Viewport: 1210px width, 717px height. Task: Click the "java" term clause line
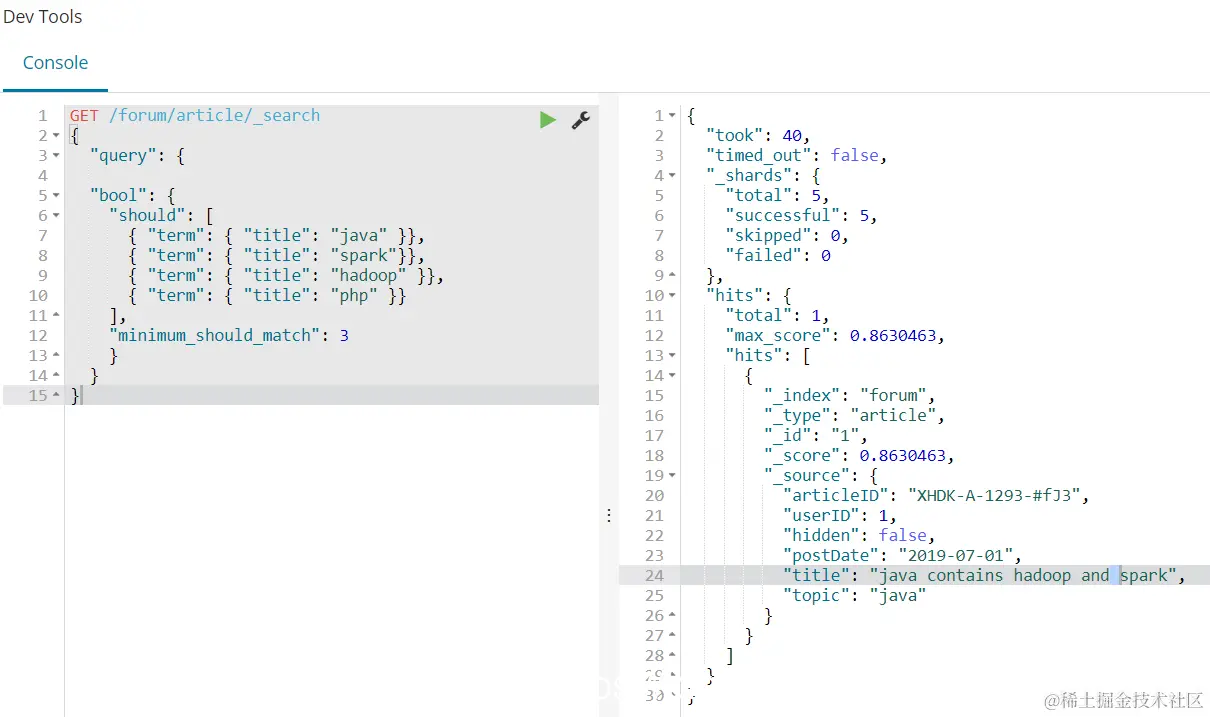coord(276,235)
